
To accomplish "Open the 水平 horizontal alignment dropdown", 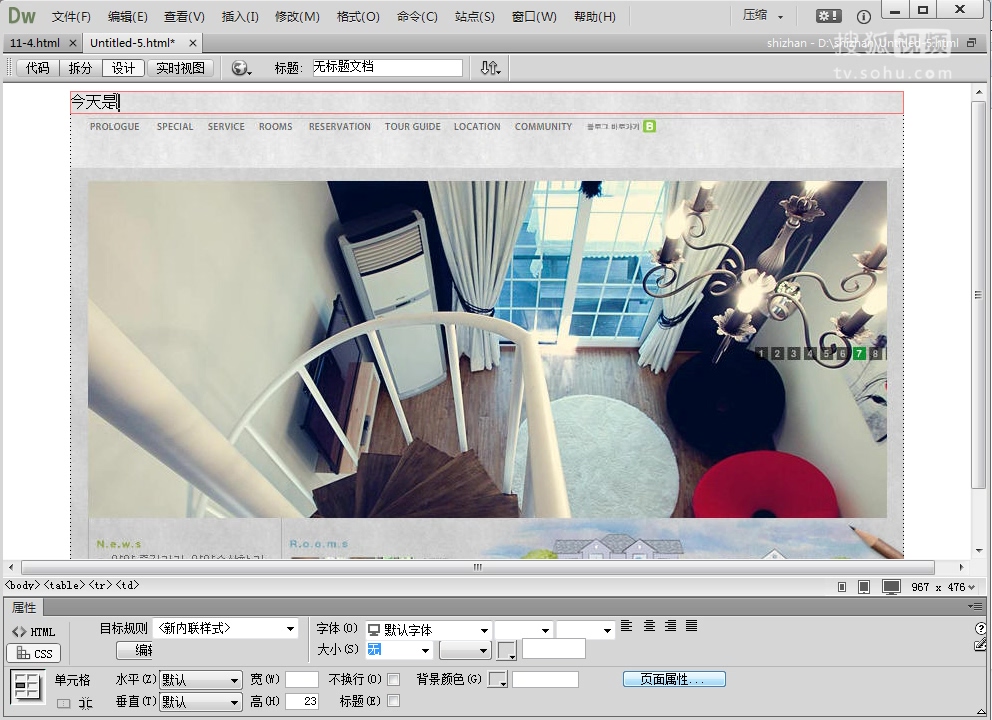I will click(x=201, y=680).
